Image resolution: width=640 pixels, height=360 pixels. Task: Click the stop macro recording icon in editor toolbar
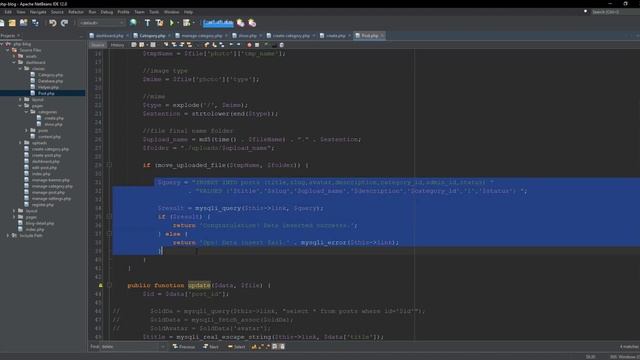(257, 45)
